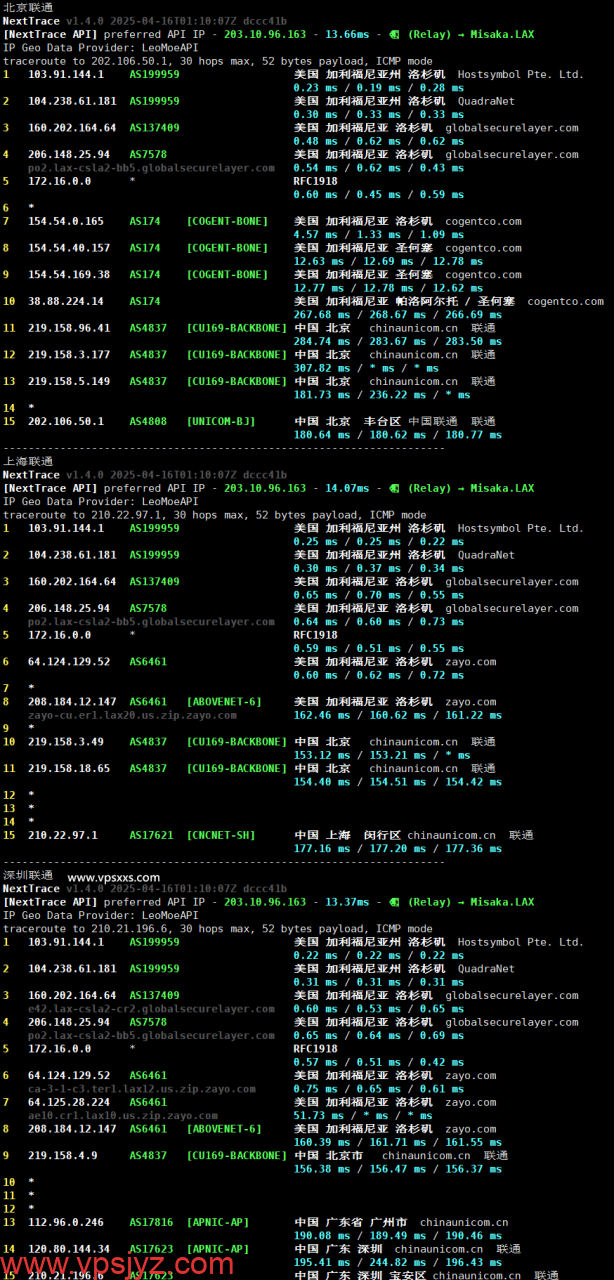Click hop IP "219.158.3.177"
This screenshot has width=614, height=1280.
tap(69, 354)
